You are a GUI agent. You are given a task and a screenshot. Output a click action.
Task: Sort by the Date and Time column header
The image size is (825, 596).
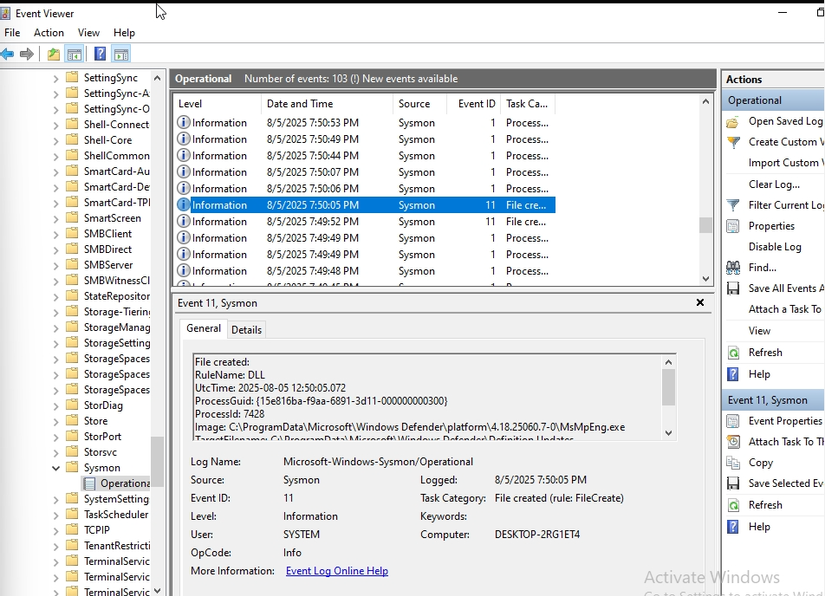coord(327,104)
